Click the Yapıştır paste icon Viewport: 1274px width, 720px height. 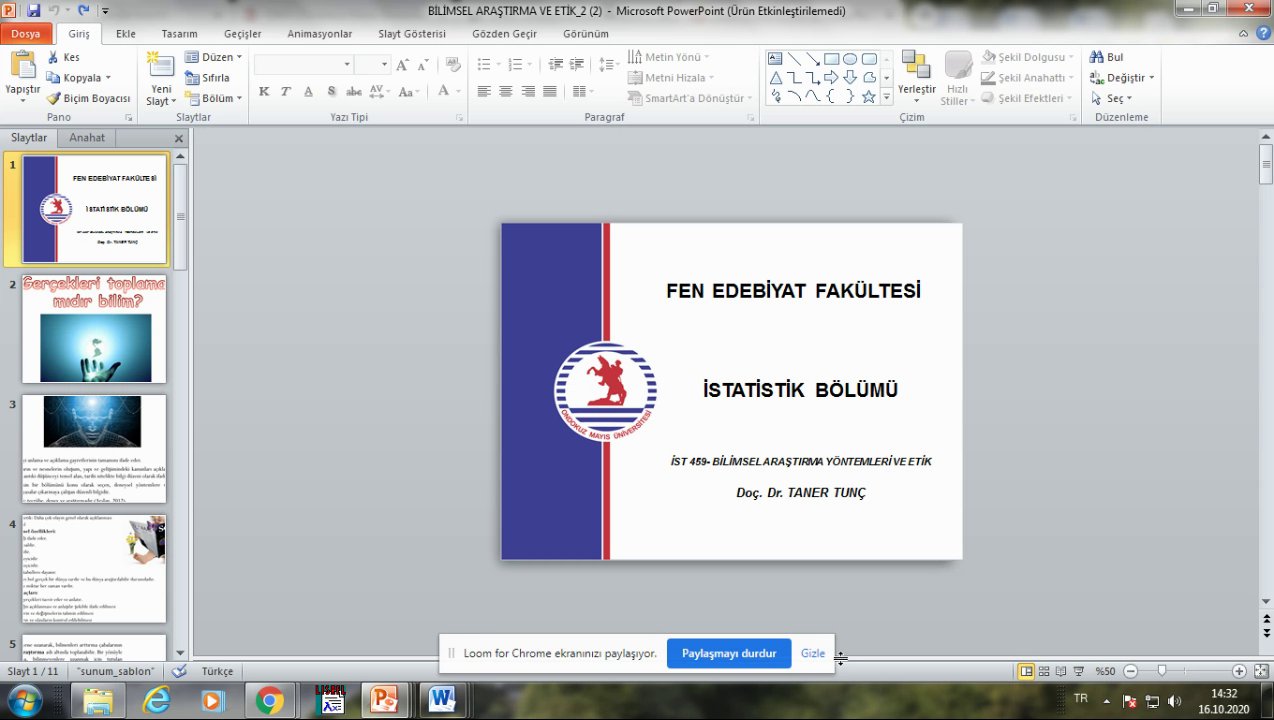(x=22, y=65)
